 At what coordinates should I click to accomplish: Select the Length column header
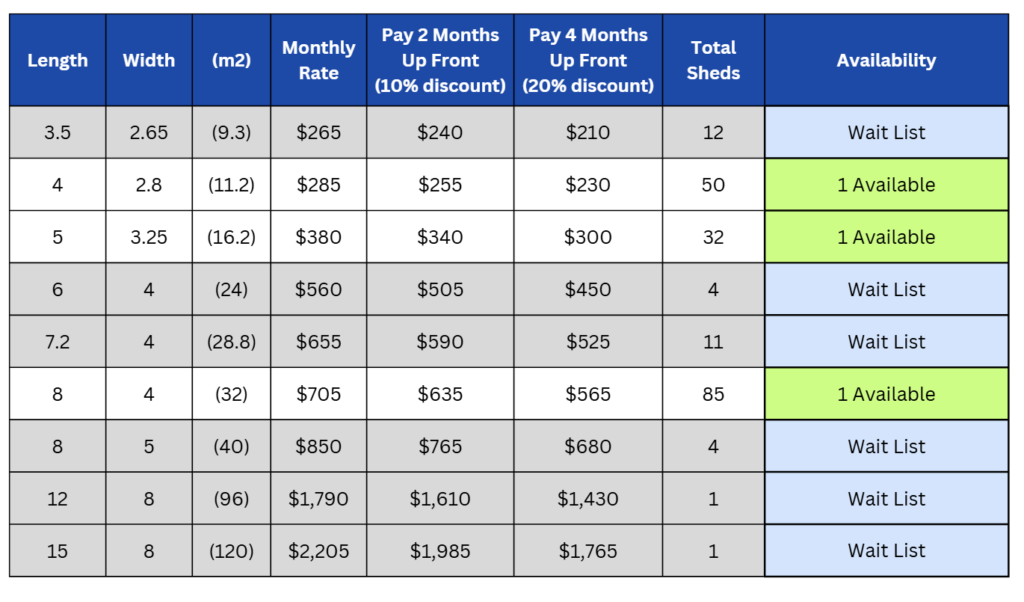click(58, 60)
